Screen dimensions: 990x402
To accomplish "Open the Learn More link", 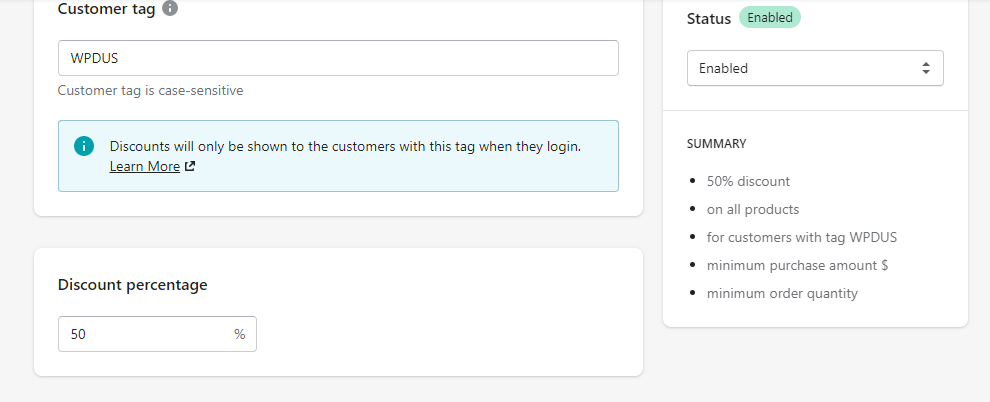I will click(x=145, y=167).
